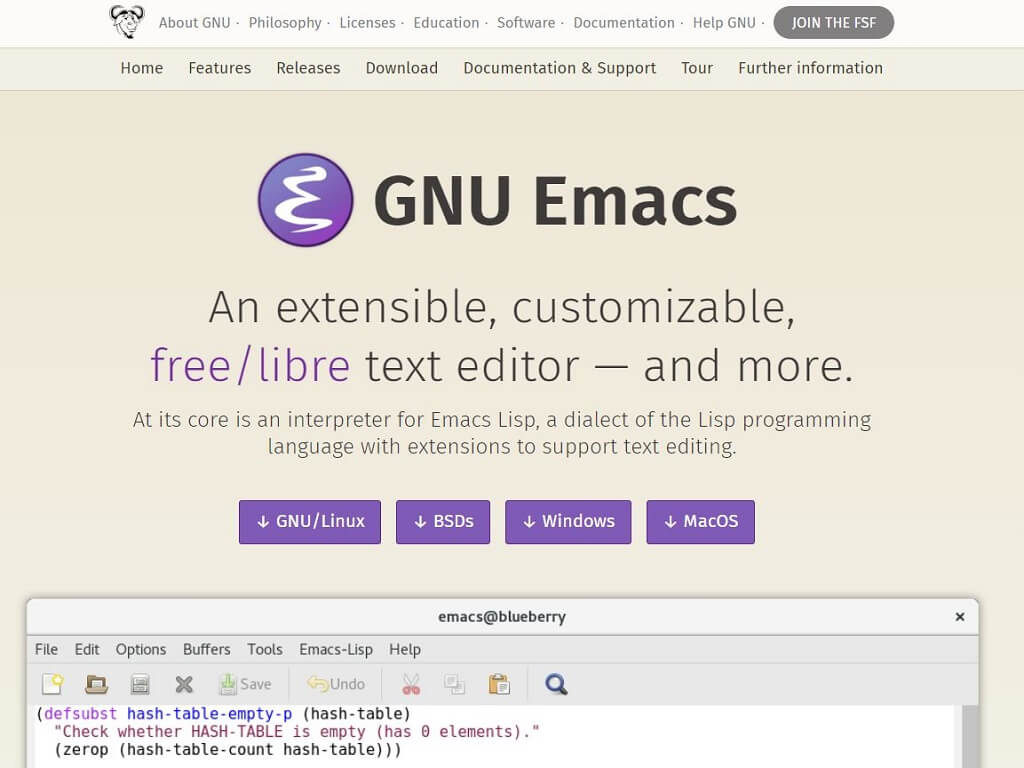Click the GNU head logo icon
The height and width of the screenshot is (768, 1024).
(x=127, y=22)
